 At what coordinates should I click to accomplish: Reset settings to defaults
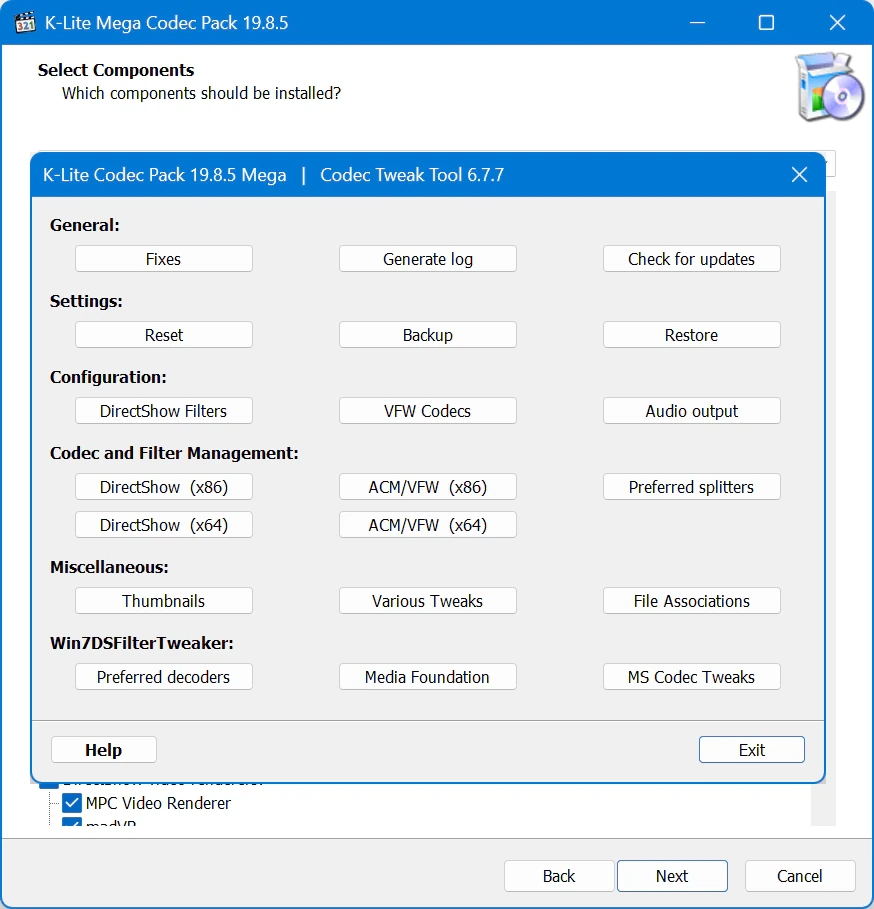pyautogui.click(x=163, y=334)
